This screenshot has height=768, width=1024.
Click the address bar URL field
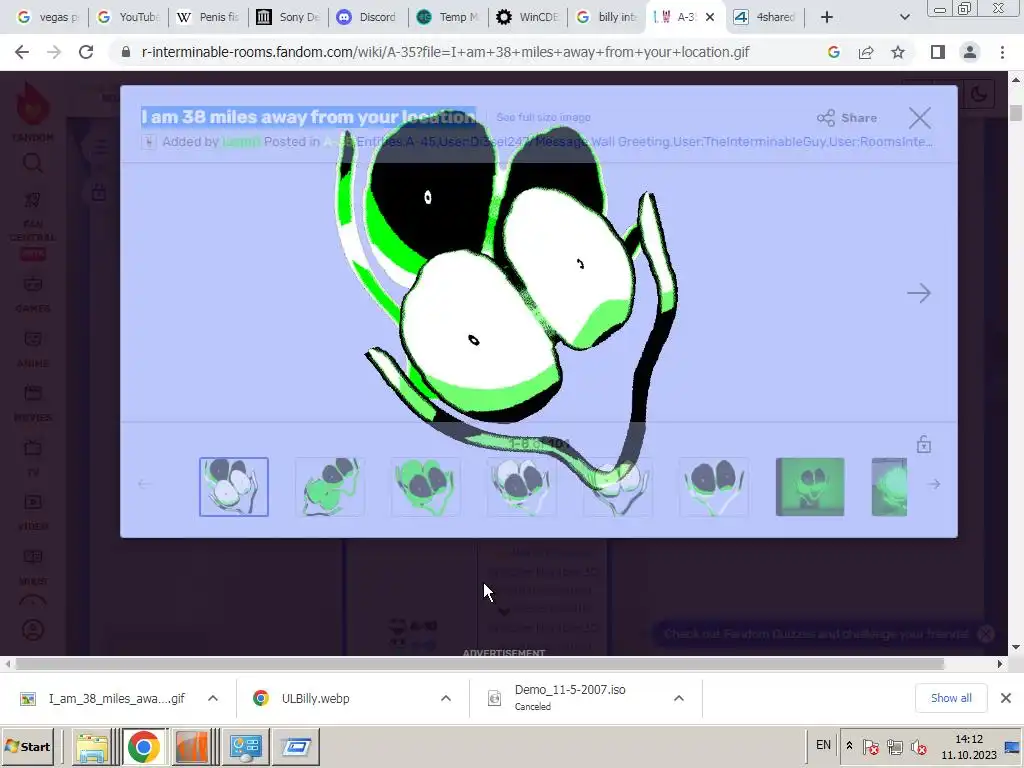(445, 52)
